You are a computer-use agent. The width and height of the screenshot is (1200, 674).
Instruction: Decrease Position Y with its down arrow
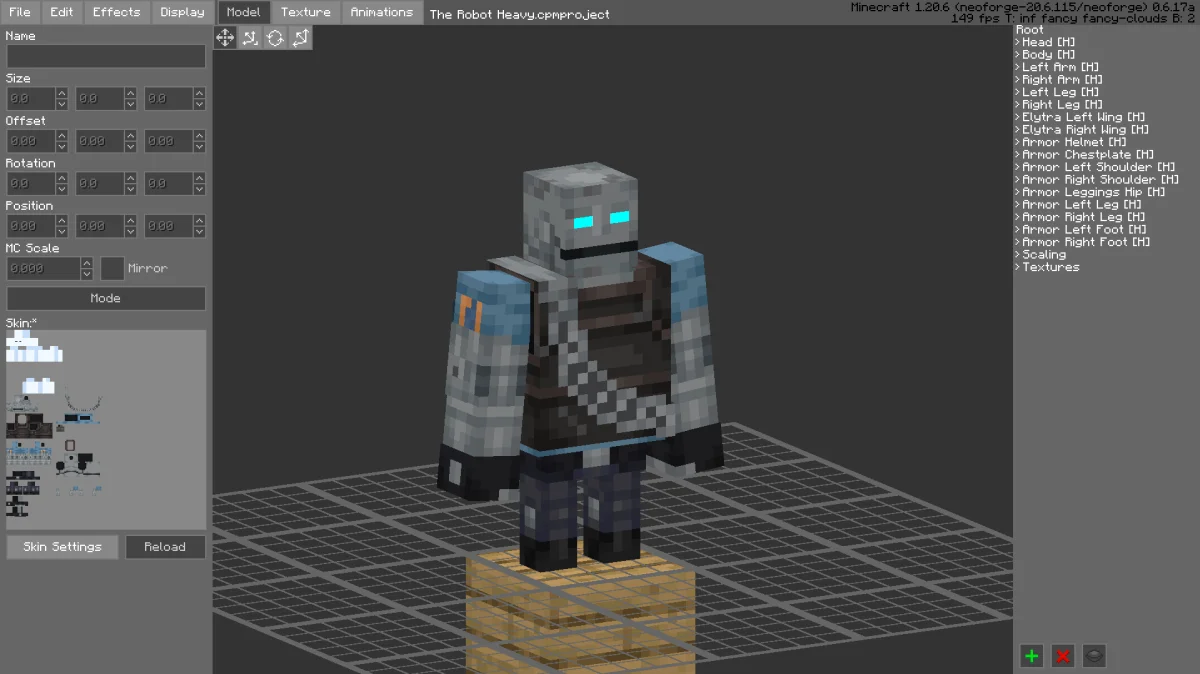[x=130, y=232]
